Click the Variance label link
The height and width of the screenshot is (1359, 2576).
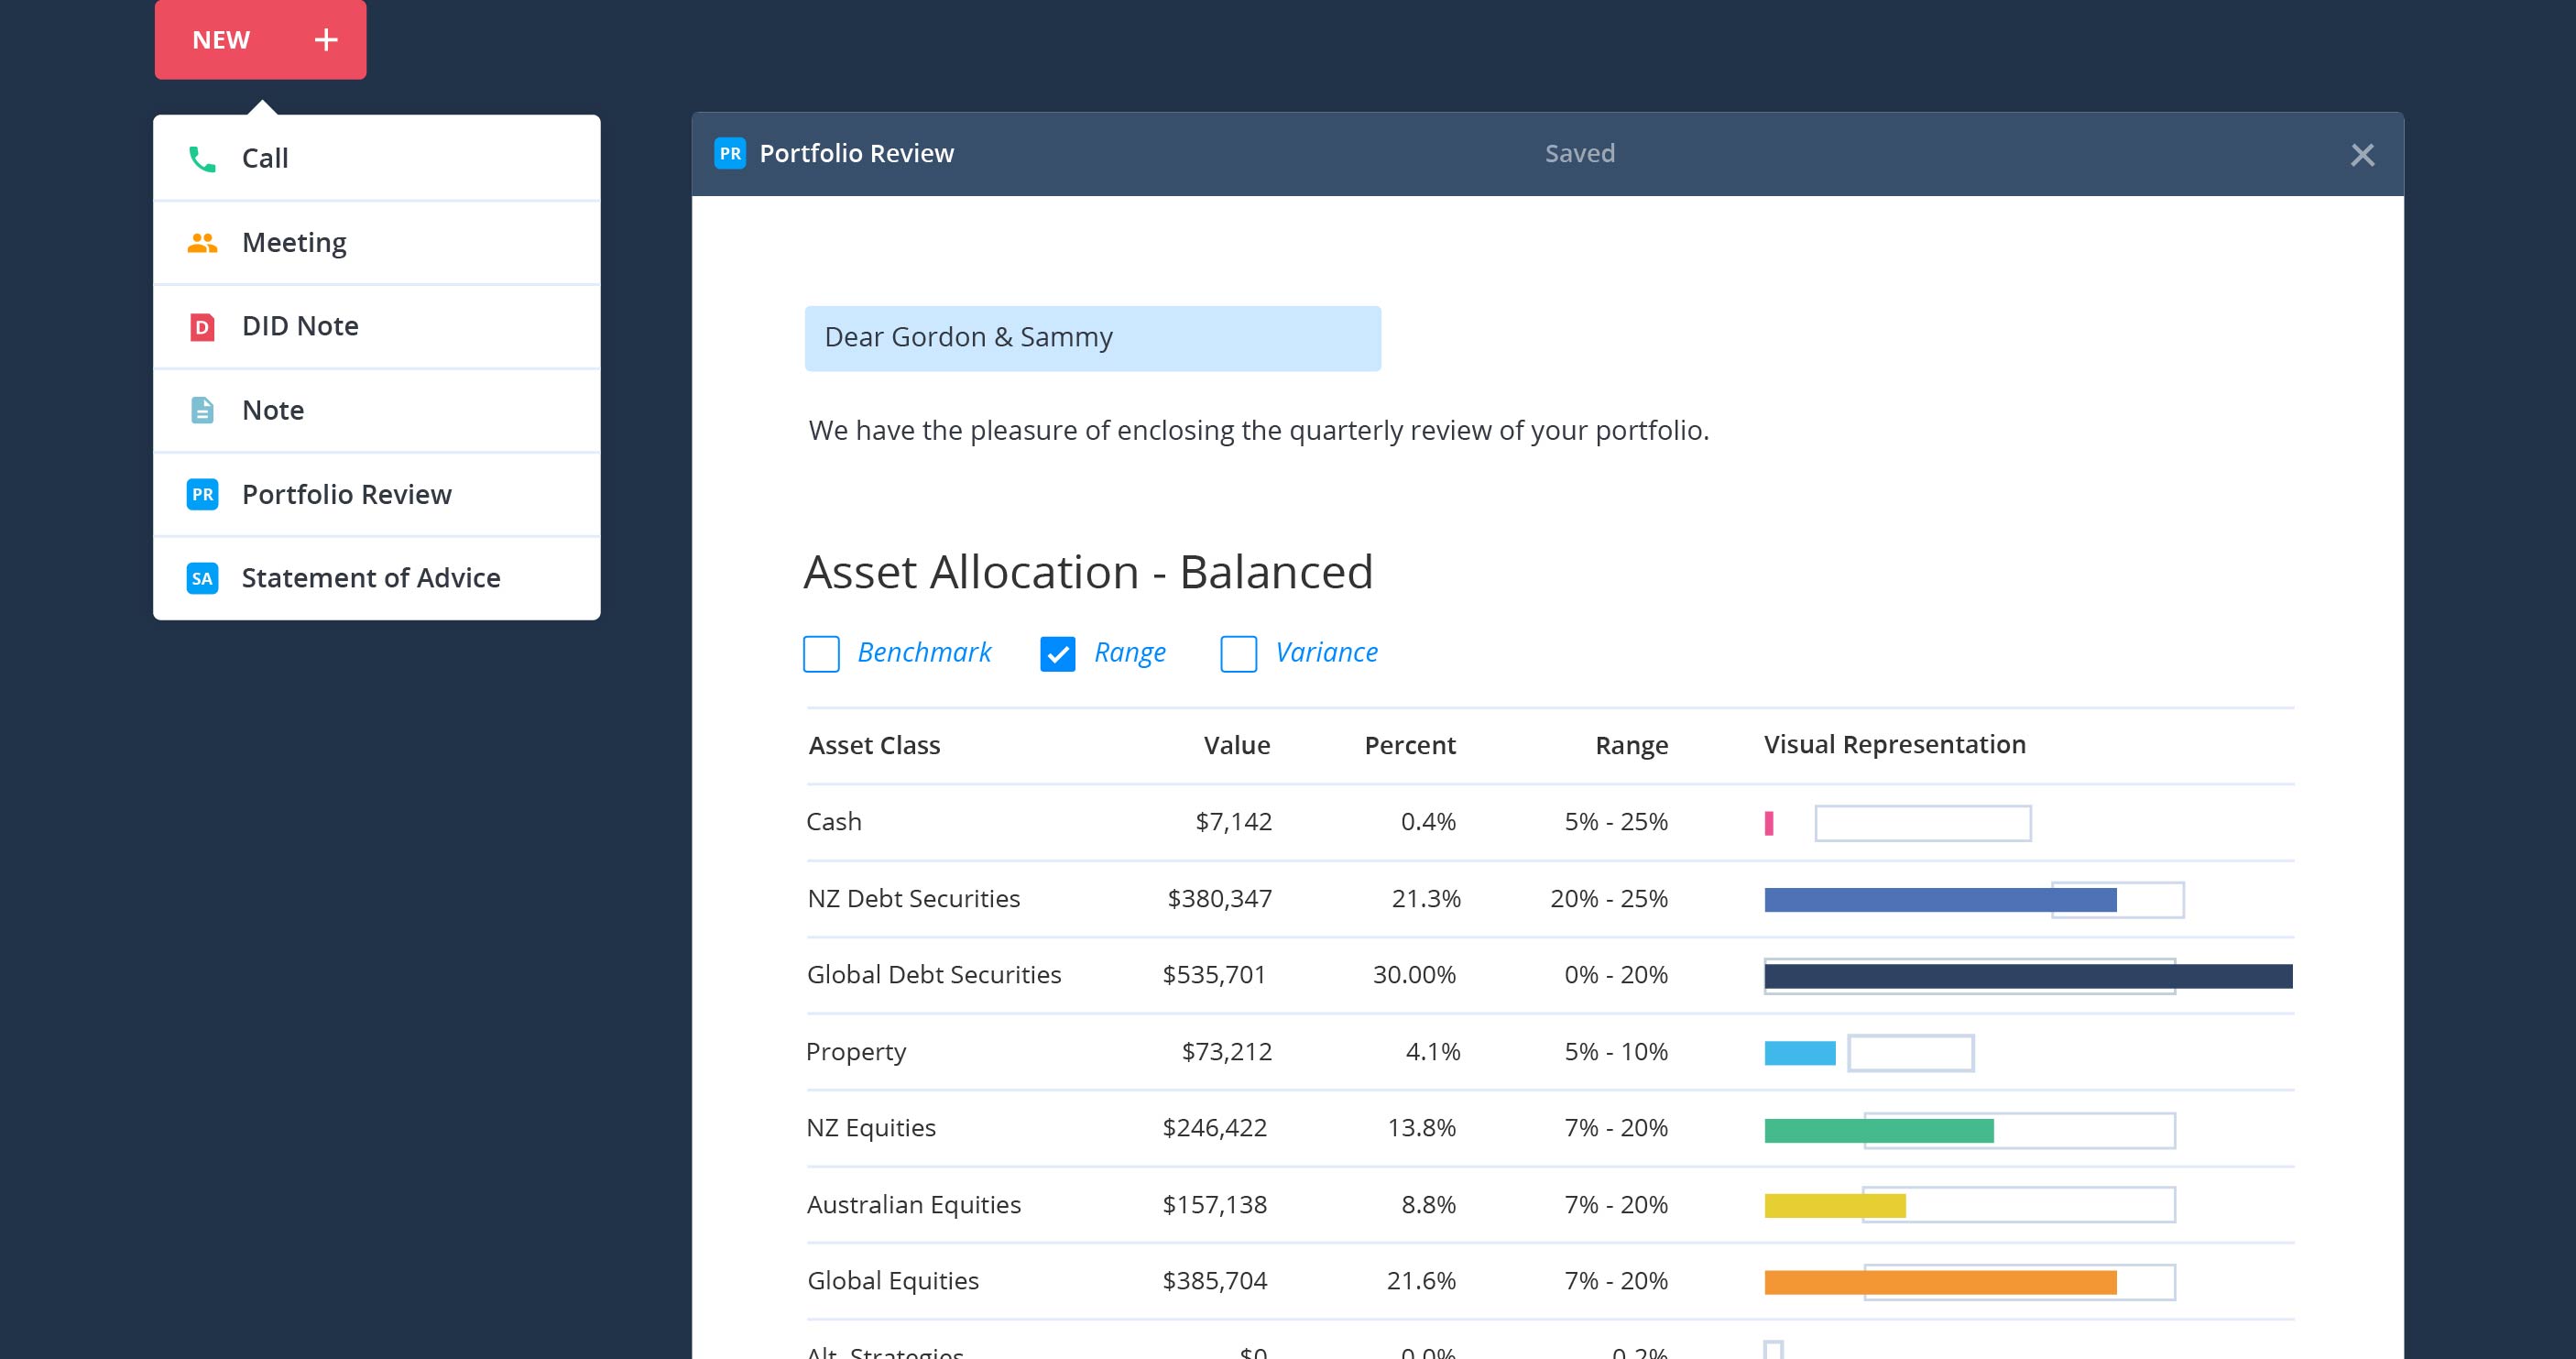pos(1326,652)
